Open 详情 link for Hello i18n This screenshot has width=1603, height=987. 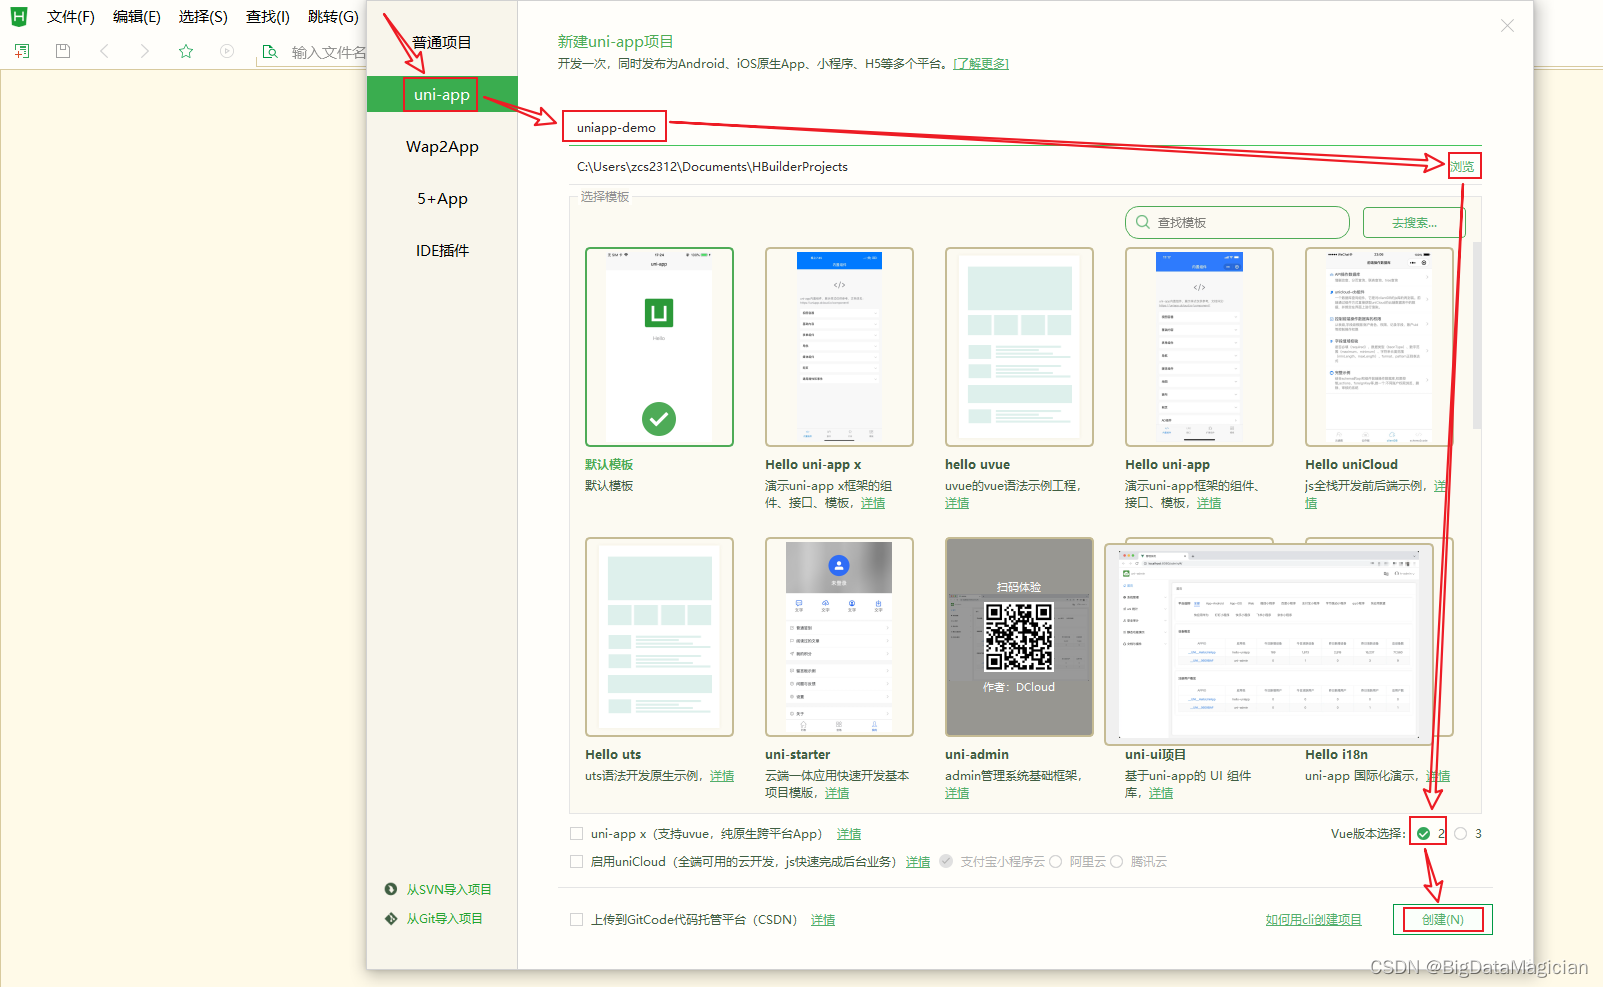coord(1438,776)
